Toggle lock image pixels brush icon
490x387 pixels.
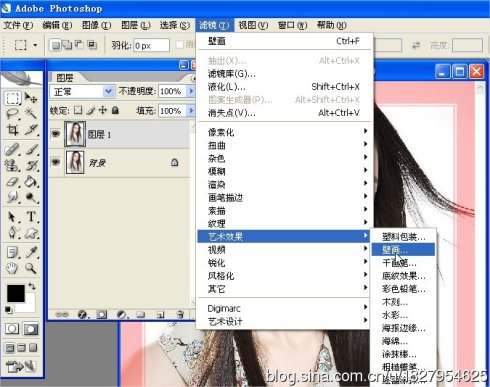90,110
